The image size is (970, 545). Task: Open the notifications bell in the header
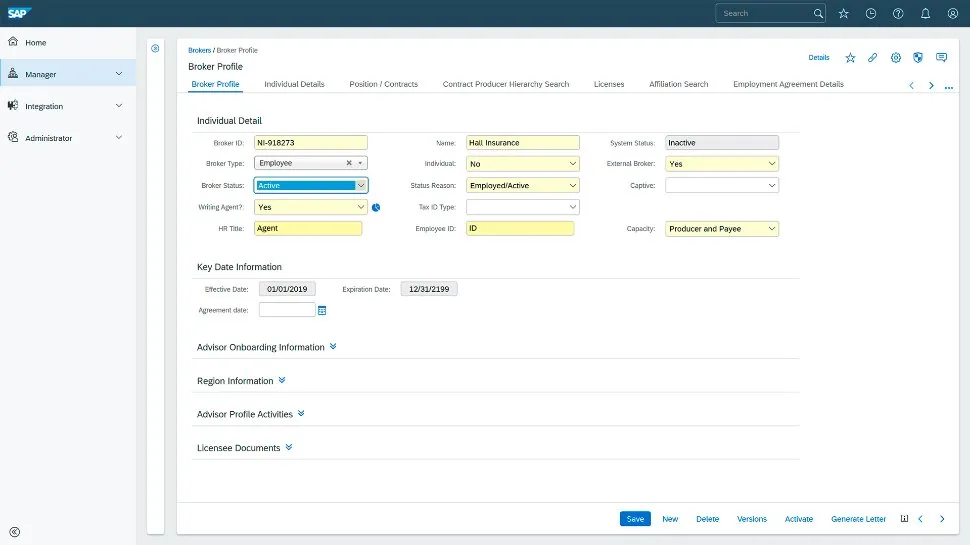(x=925, y=13)
